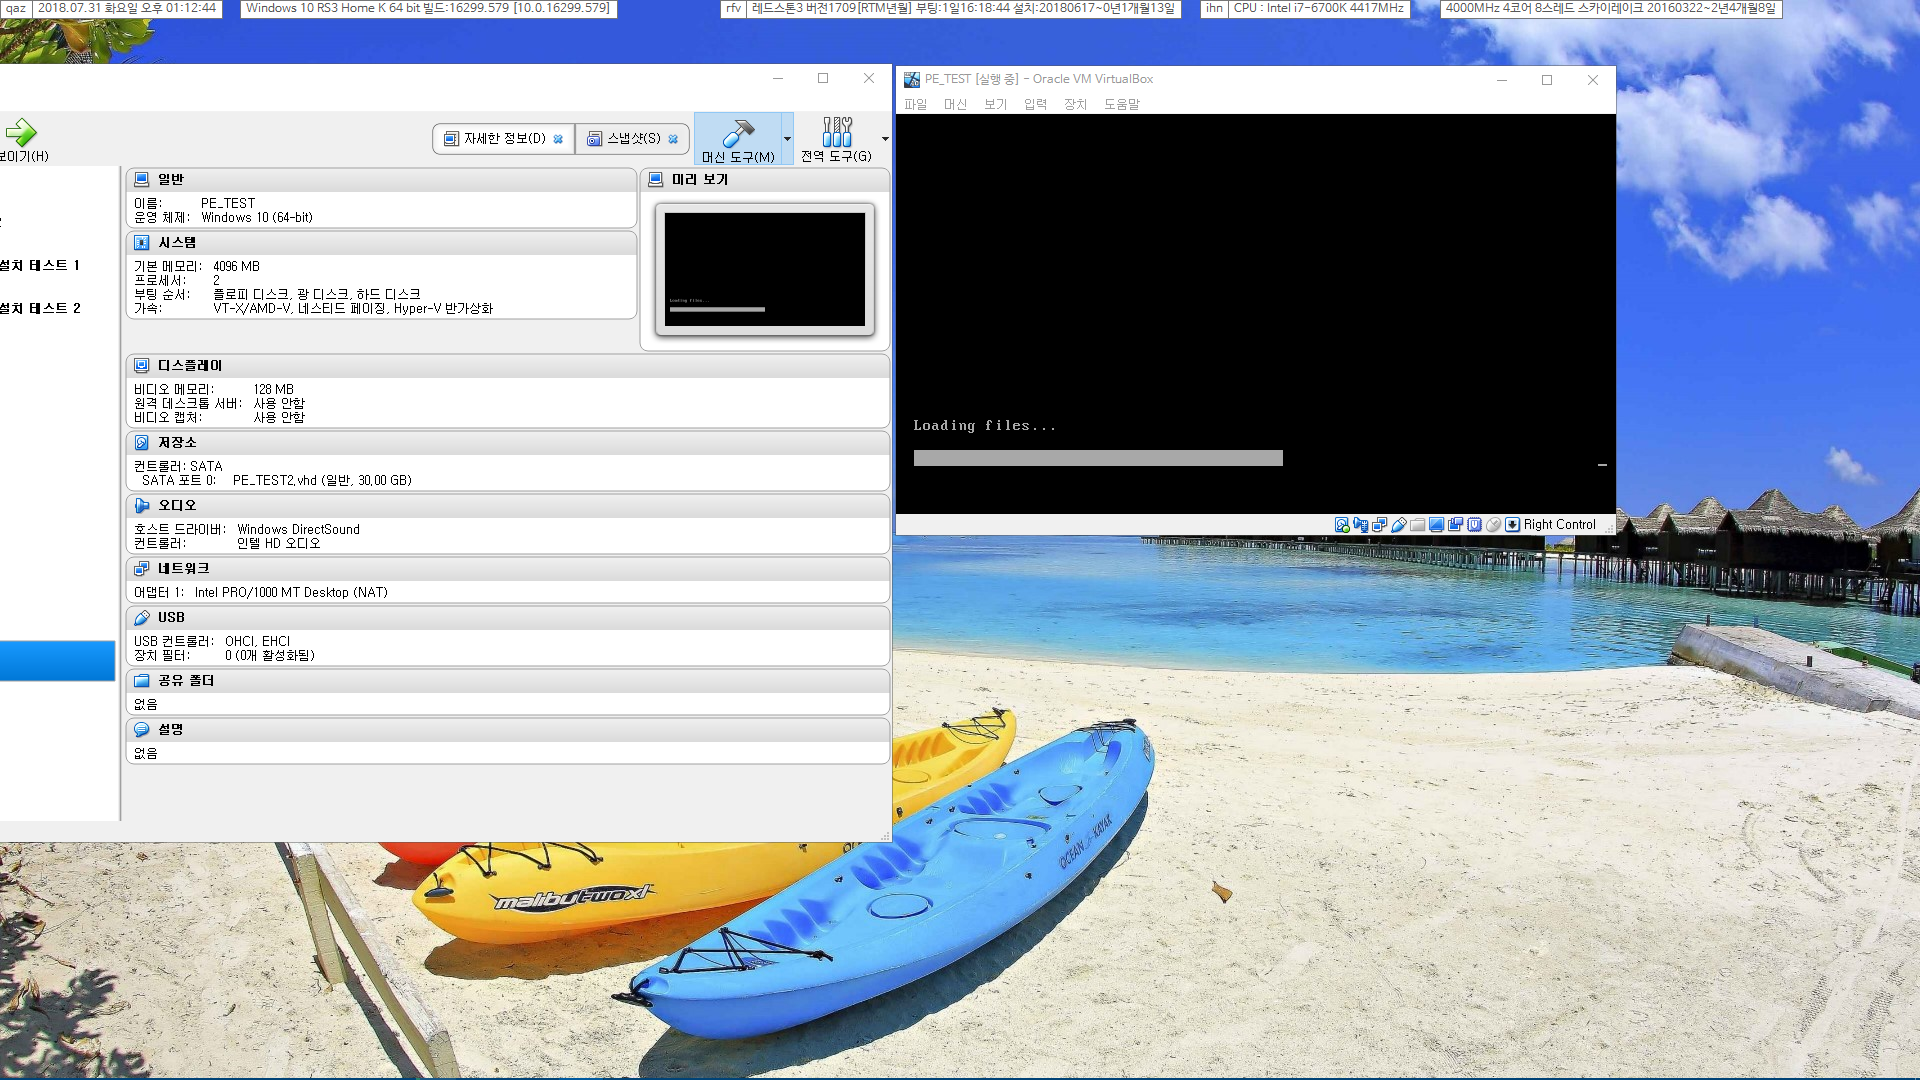This screenshot has width=1920, height=1080.
Task: Select VM '설치 테스트 2' in list
Action: coord(40,308)
